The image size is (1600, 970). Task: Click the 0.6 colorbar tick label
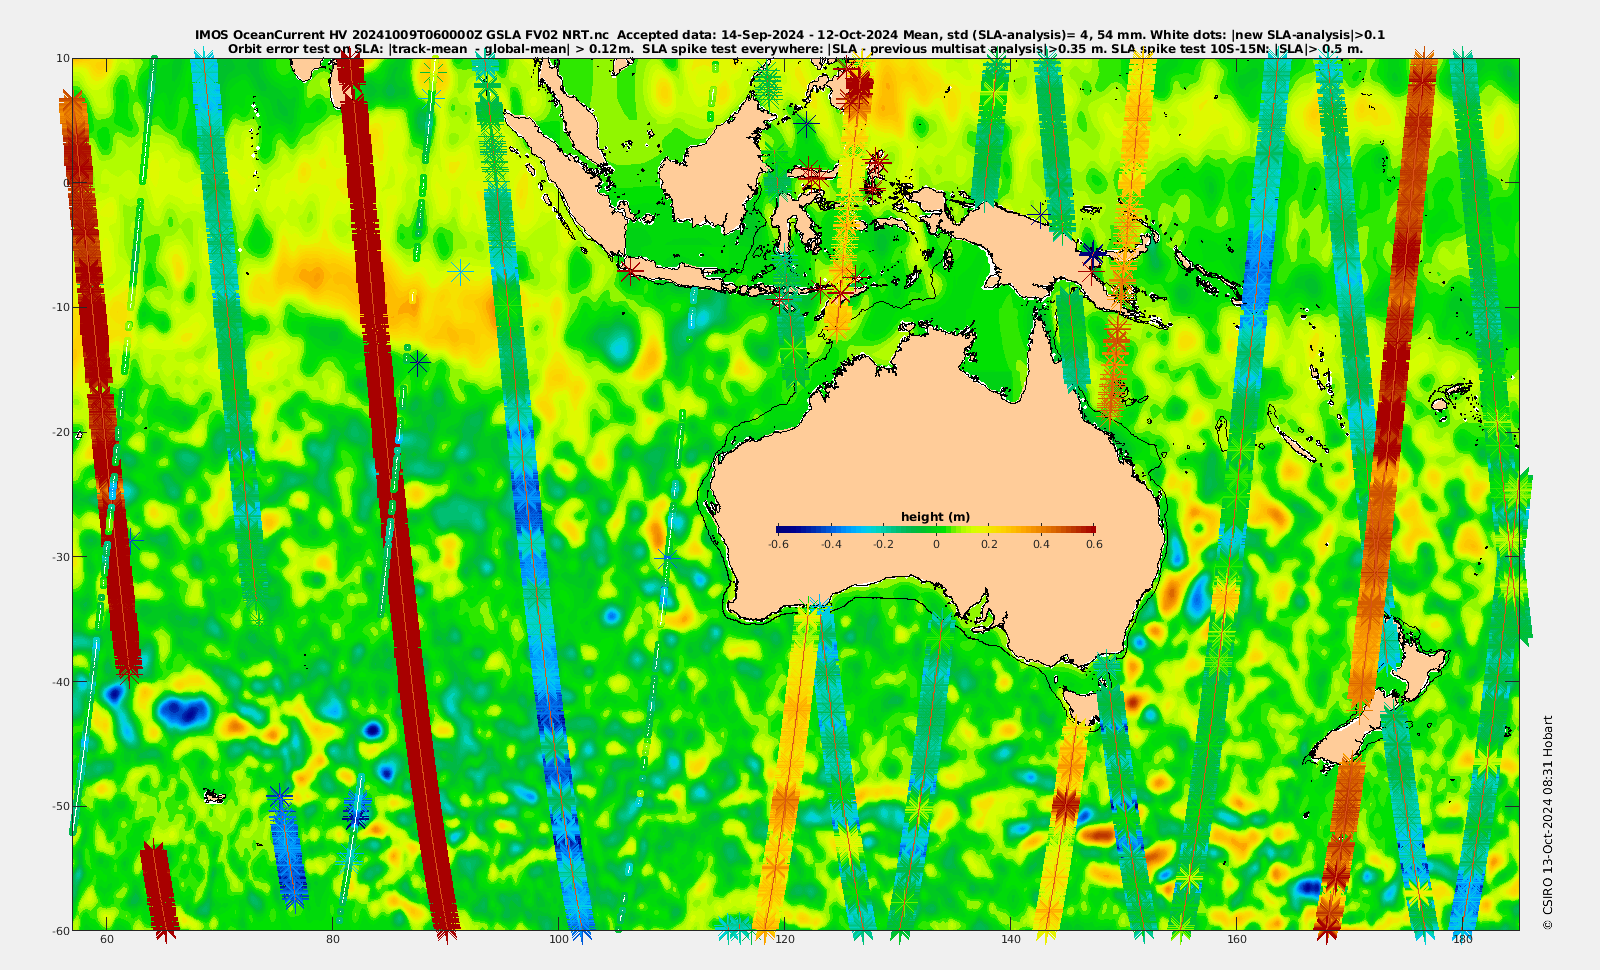(x=1094, y=545)
